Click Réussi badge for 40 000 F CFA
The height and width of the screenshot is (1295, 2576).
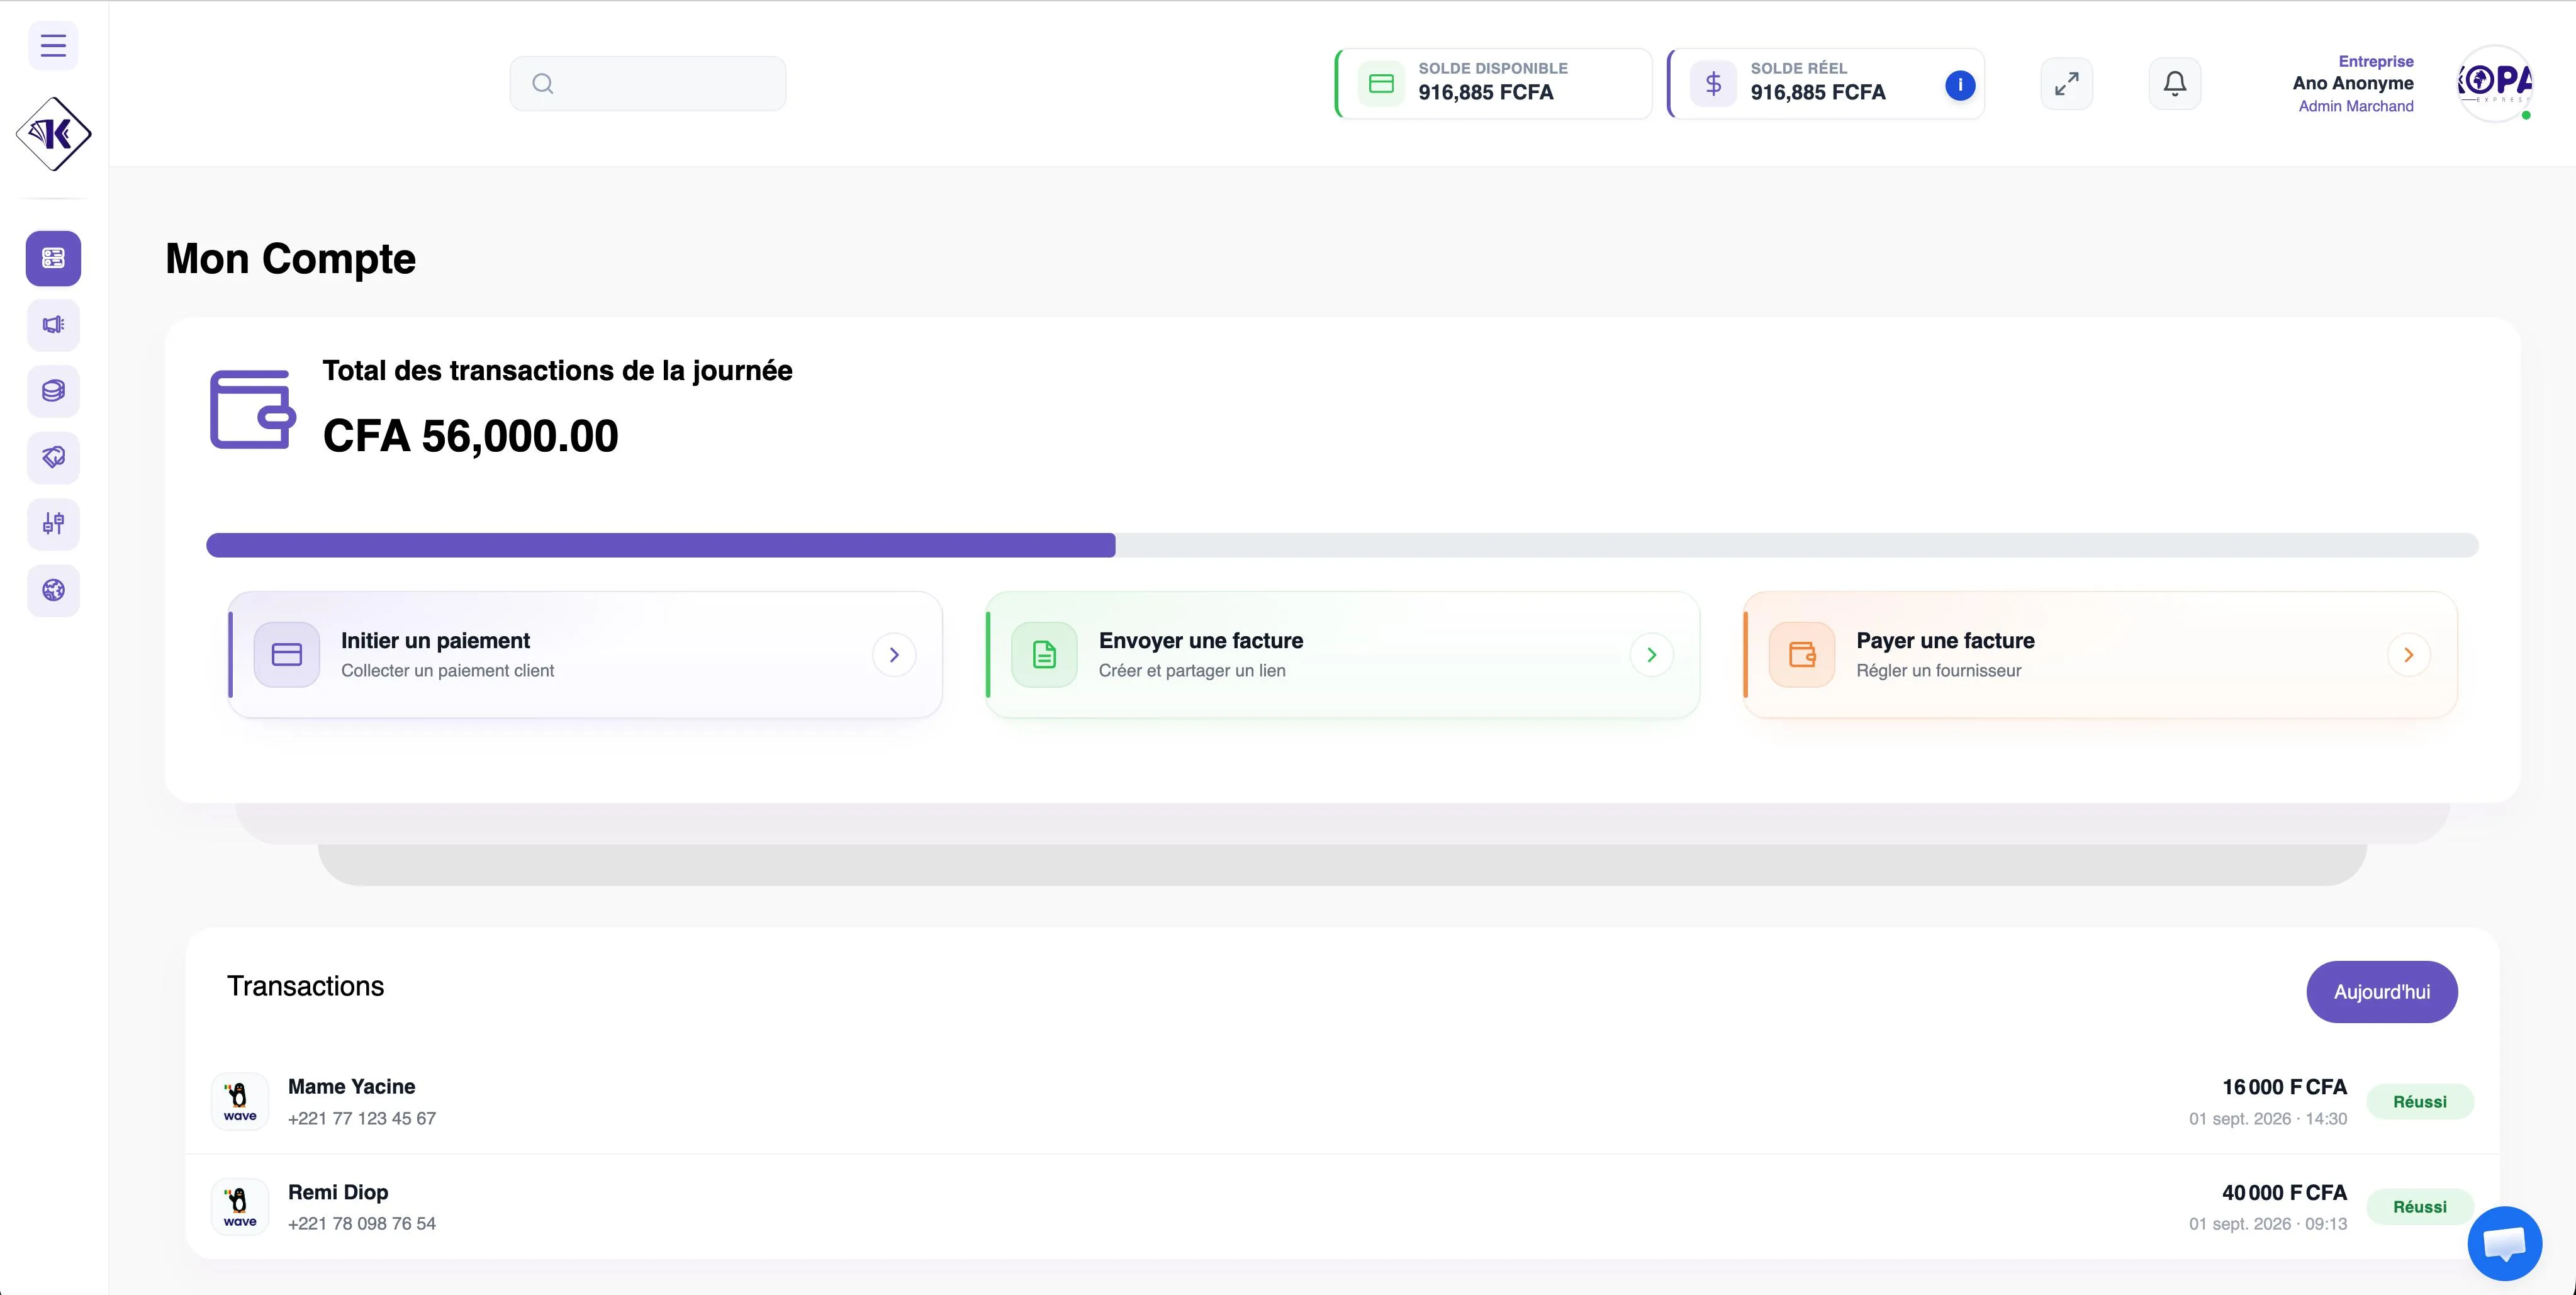[x=2420, y=1207]
